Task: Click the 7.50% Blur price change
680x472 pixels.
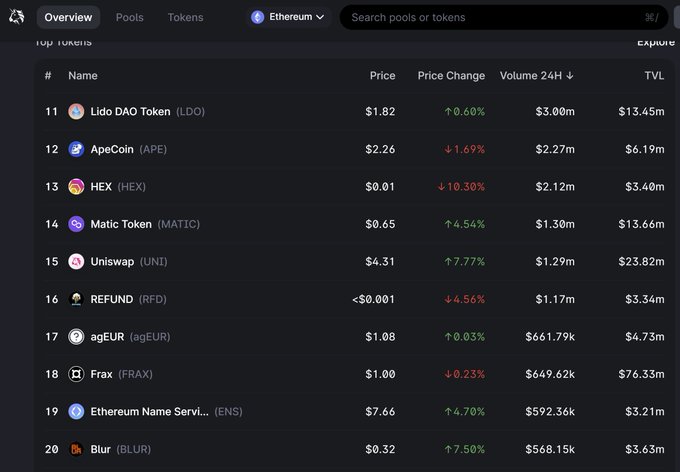Action: (x=464, y=449)
